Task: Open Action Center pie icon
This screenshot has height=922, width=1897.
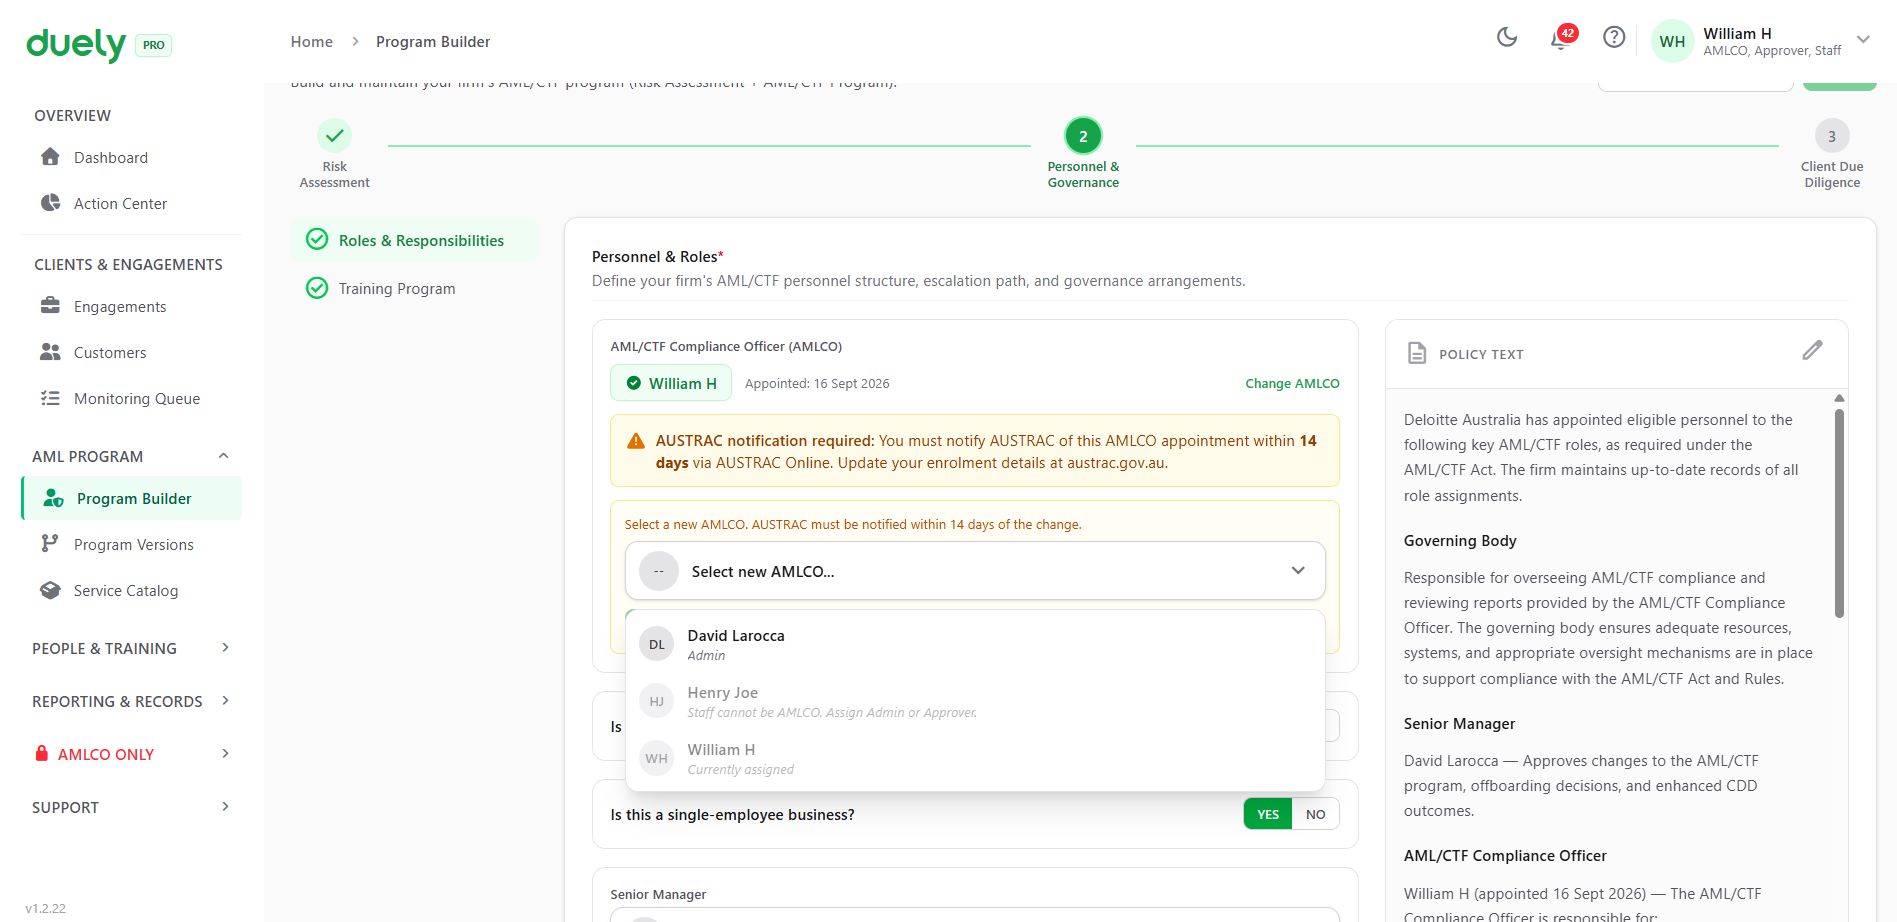Action: pos(50,203)
